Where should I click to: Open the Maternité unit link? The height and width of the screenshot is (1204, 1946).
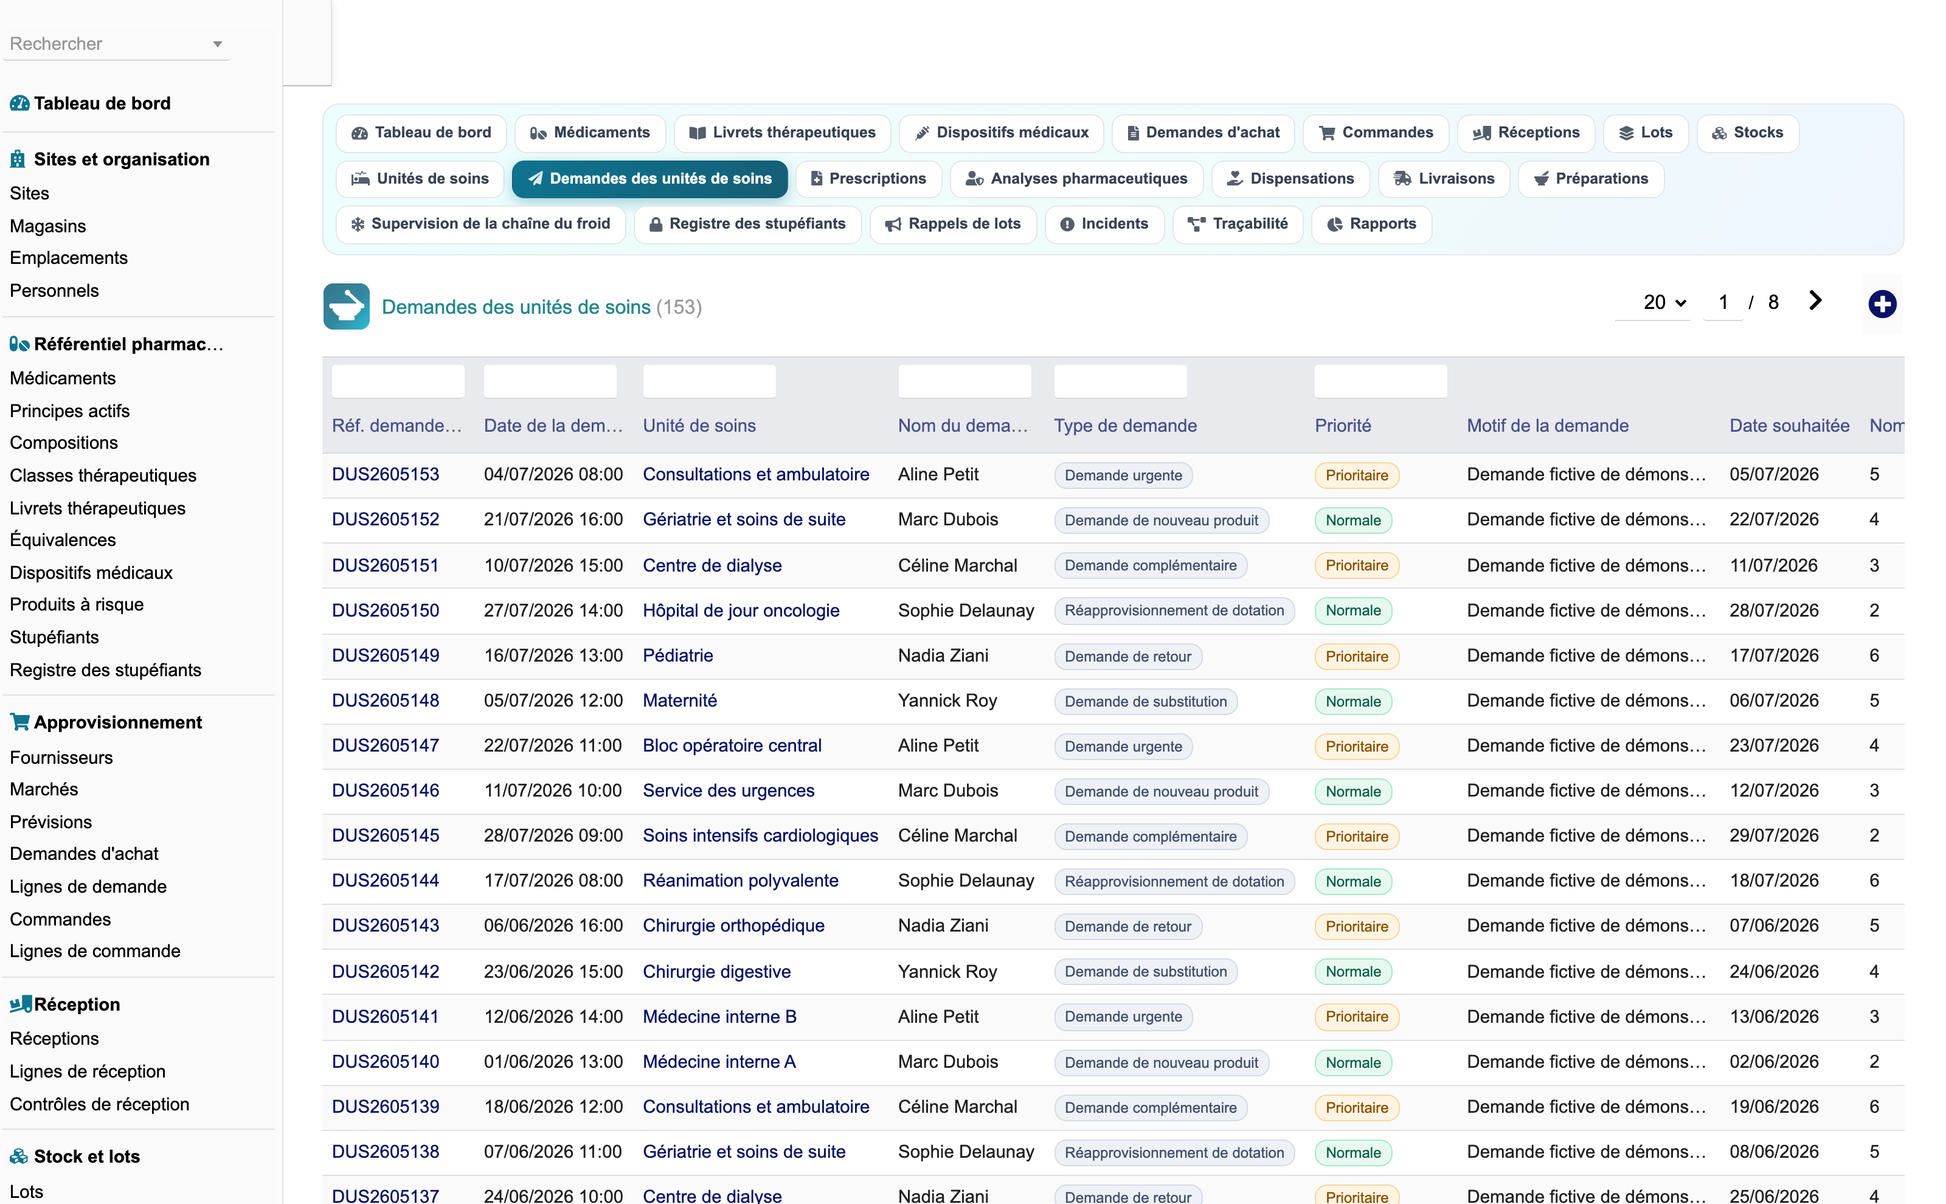(x=680, y=701)
